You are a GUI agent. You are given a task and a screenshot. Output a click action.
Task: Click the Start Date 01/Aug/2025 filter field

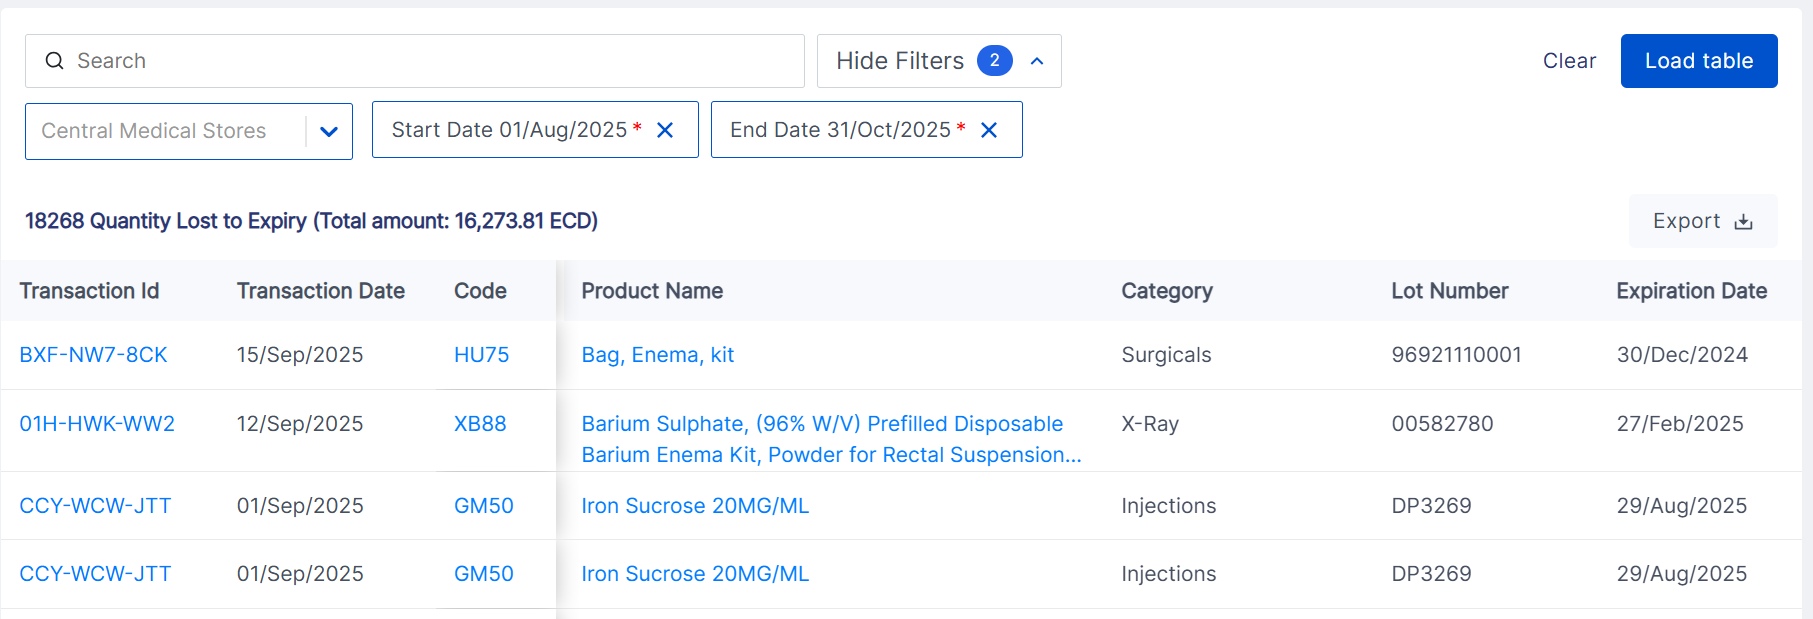(509, 130)
